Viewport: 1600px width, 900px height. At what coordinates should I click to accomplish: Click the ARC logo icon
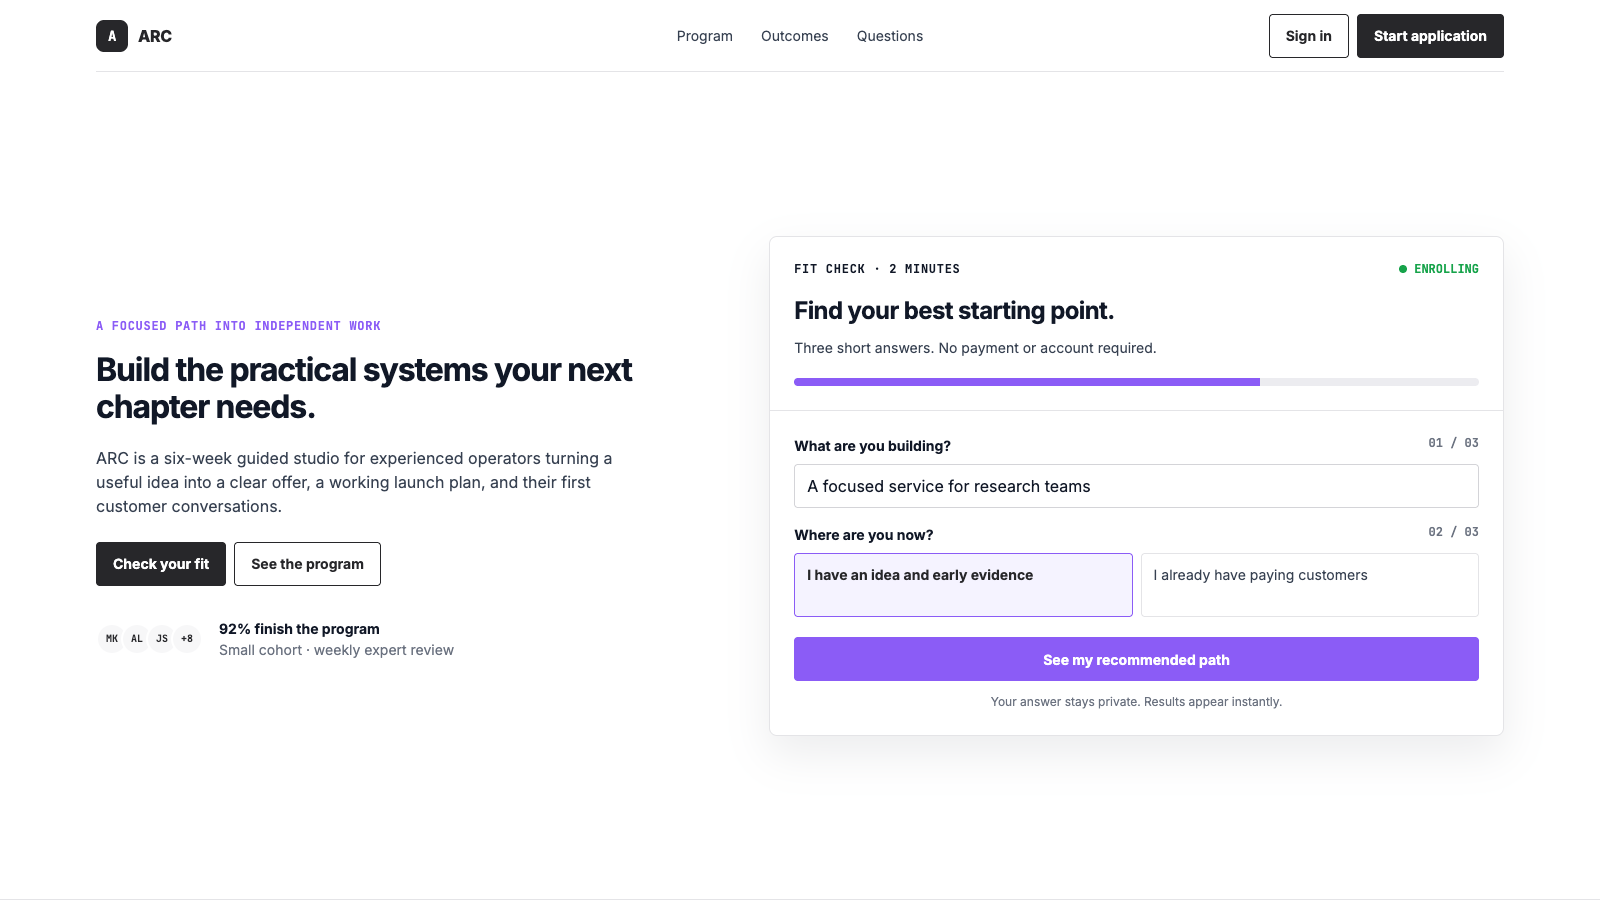pos(112,36)
